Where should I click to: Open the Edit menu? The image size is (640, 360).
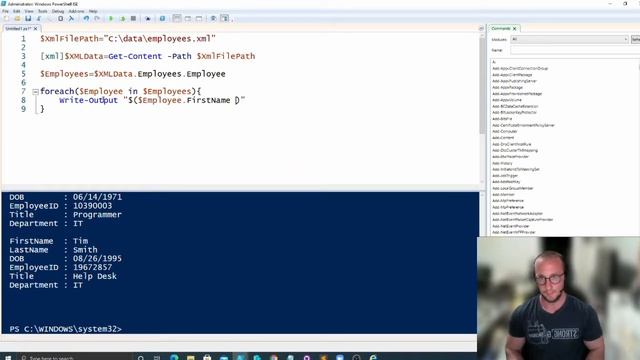tap(16, 11)
